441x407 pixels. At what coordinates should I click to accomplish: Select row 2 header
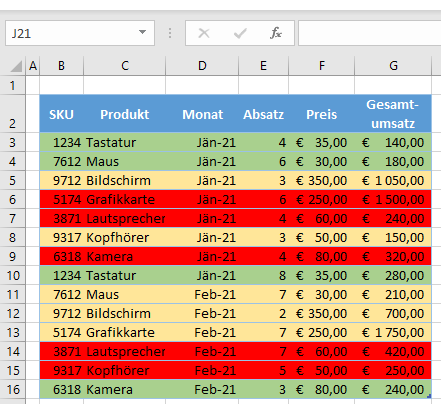click(13, 114)
